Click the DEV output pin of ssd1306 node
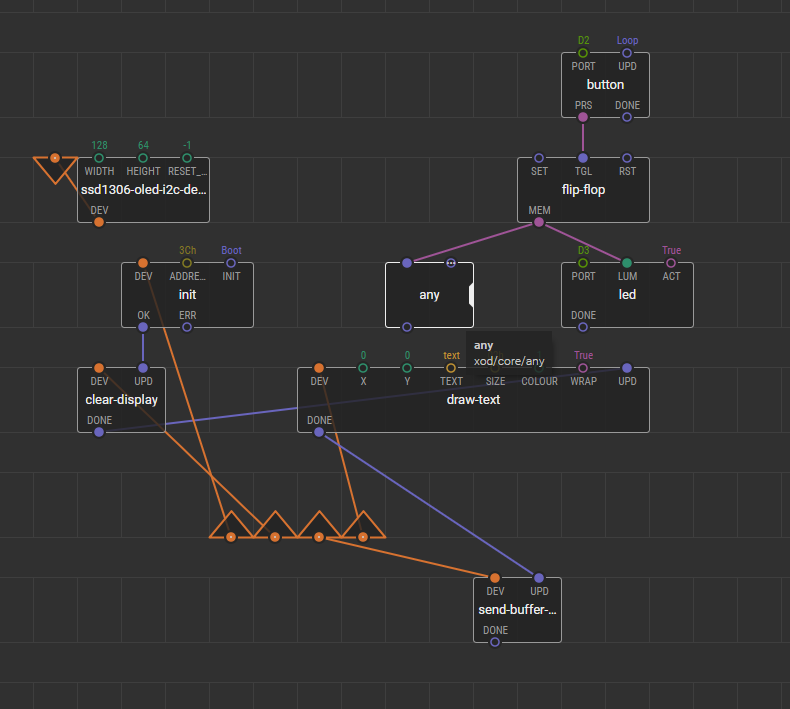This screenshot has width=790, height=709. (99, 222)
